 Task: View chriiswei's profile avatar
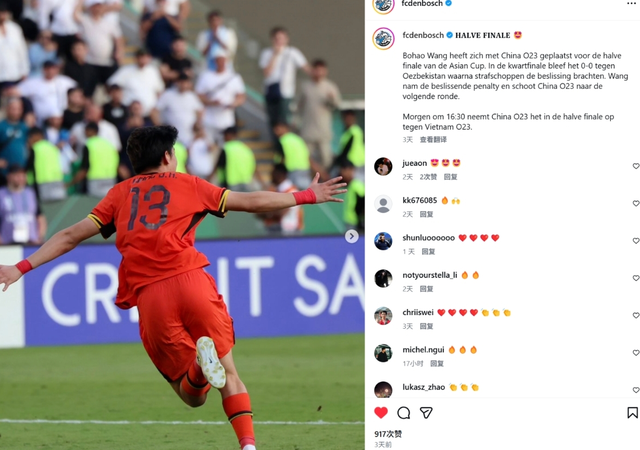click(x=383, y=316)
